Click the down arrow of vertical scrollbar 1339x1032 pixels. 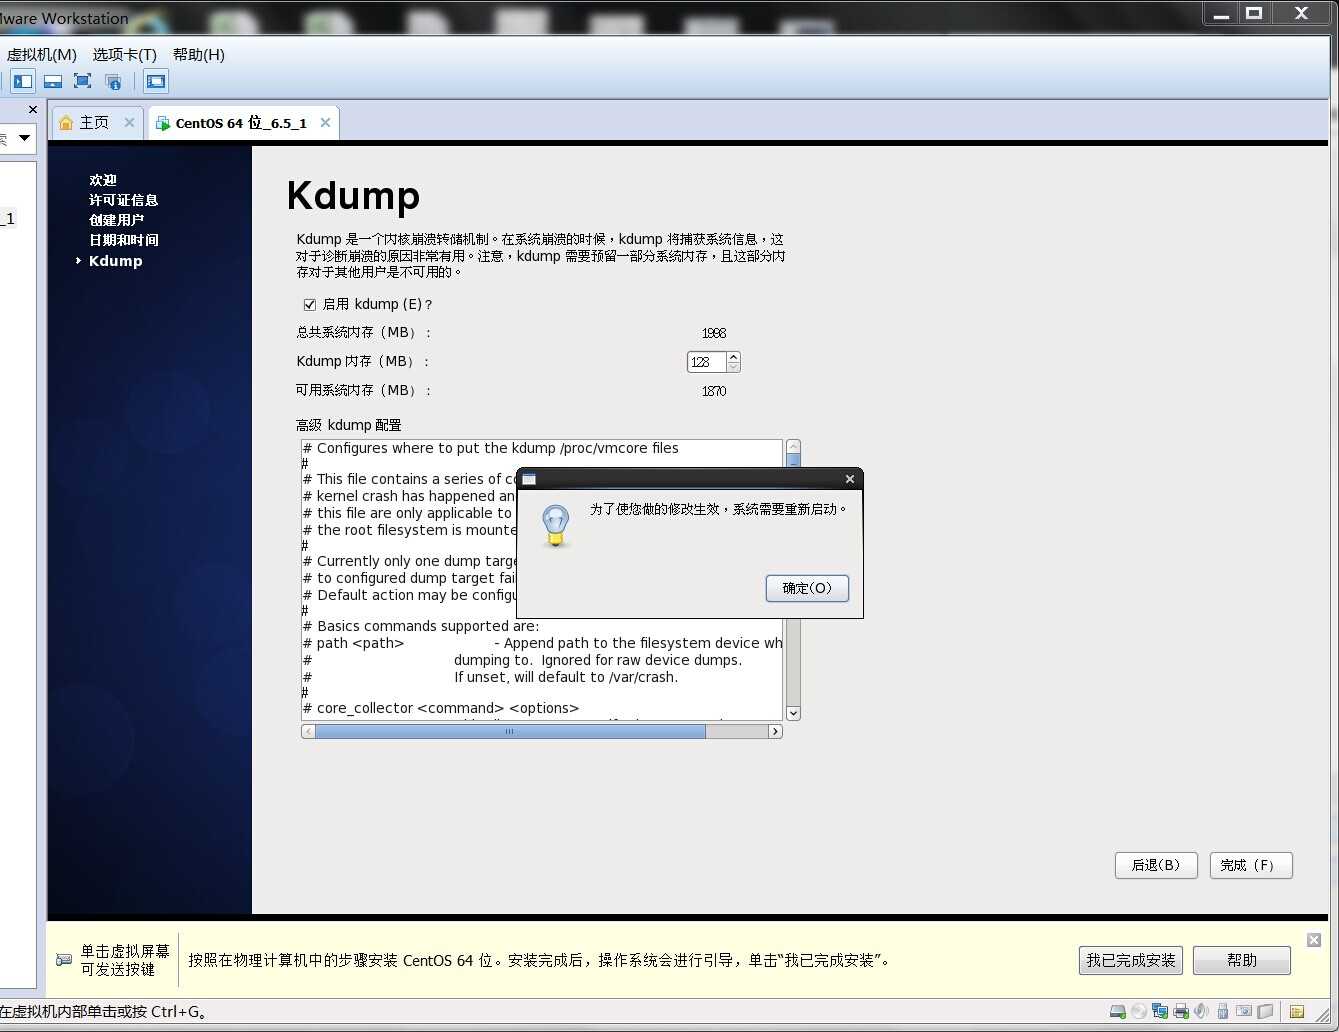coord(793,713)
